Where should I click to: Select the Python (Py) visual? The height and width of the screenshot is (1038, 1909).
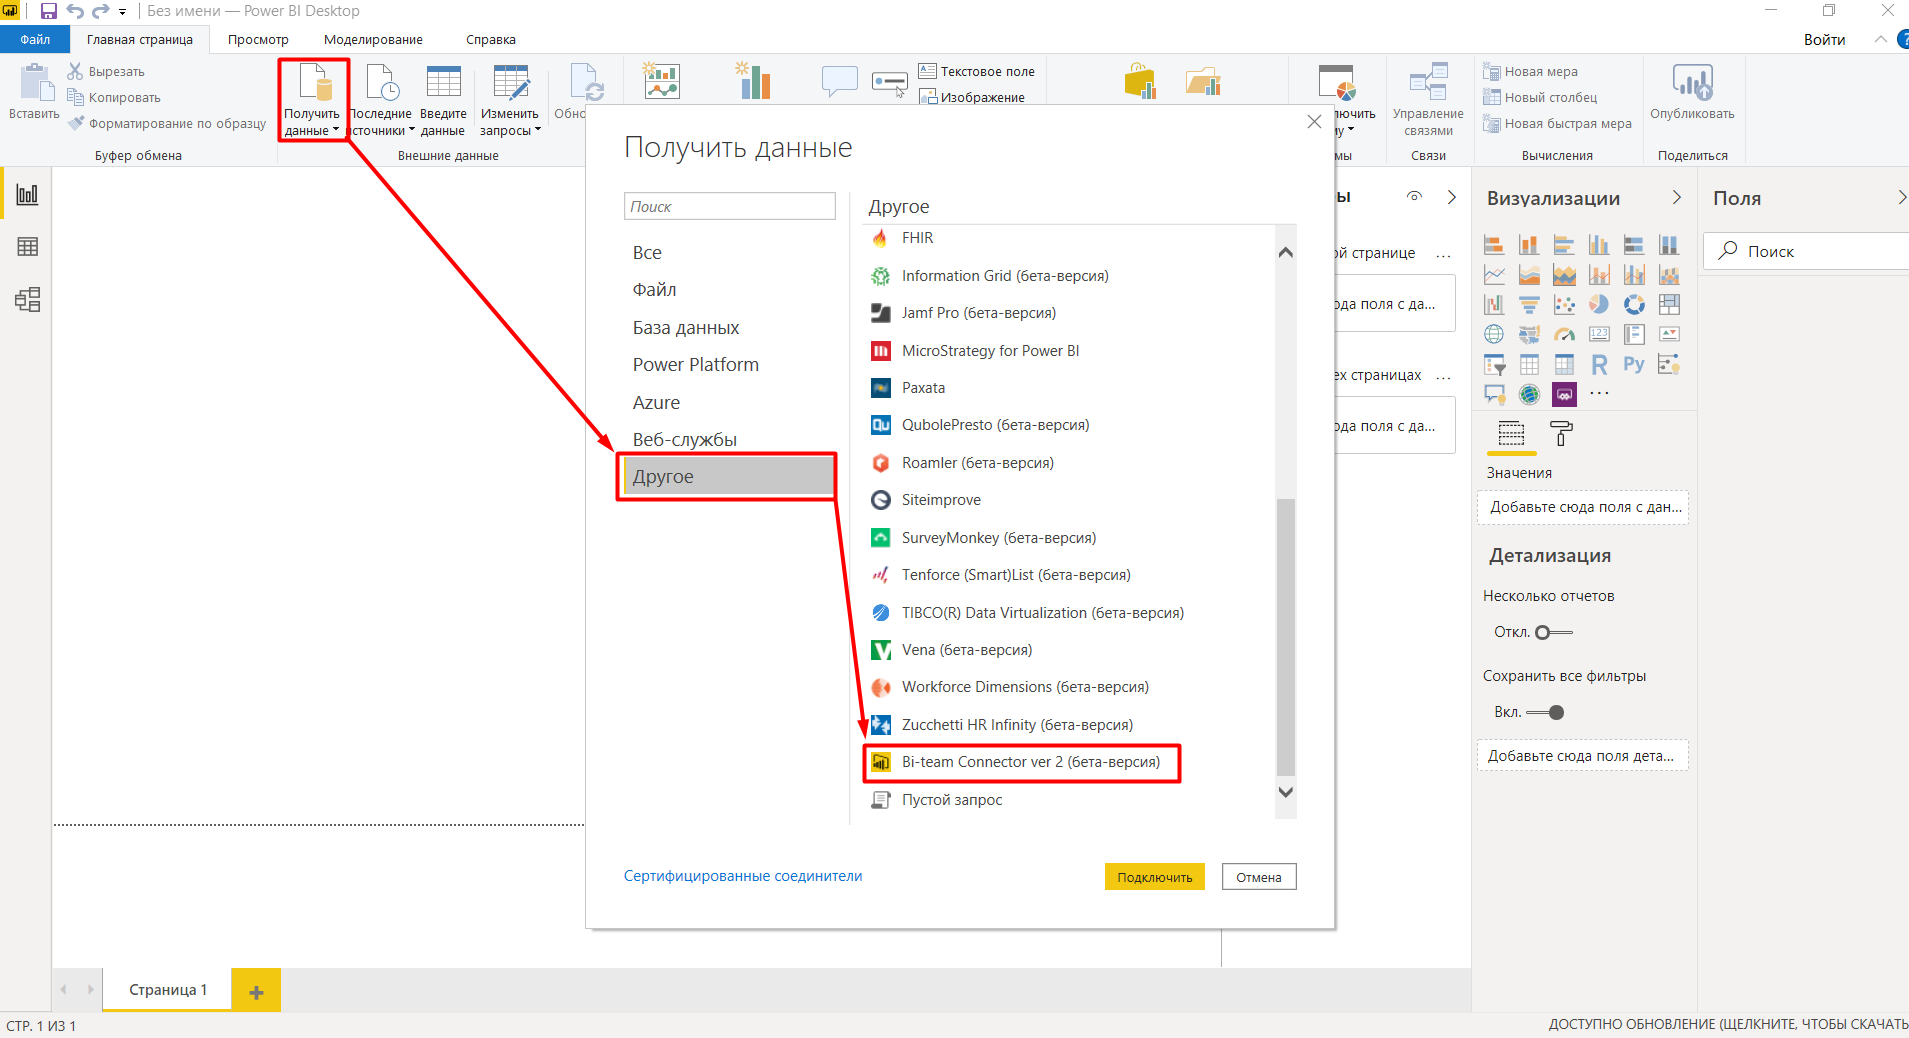pyautogui.click(x=1634, y=365)
